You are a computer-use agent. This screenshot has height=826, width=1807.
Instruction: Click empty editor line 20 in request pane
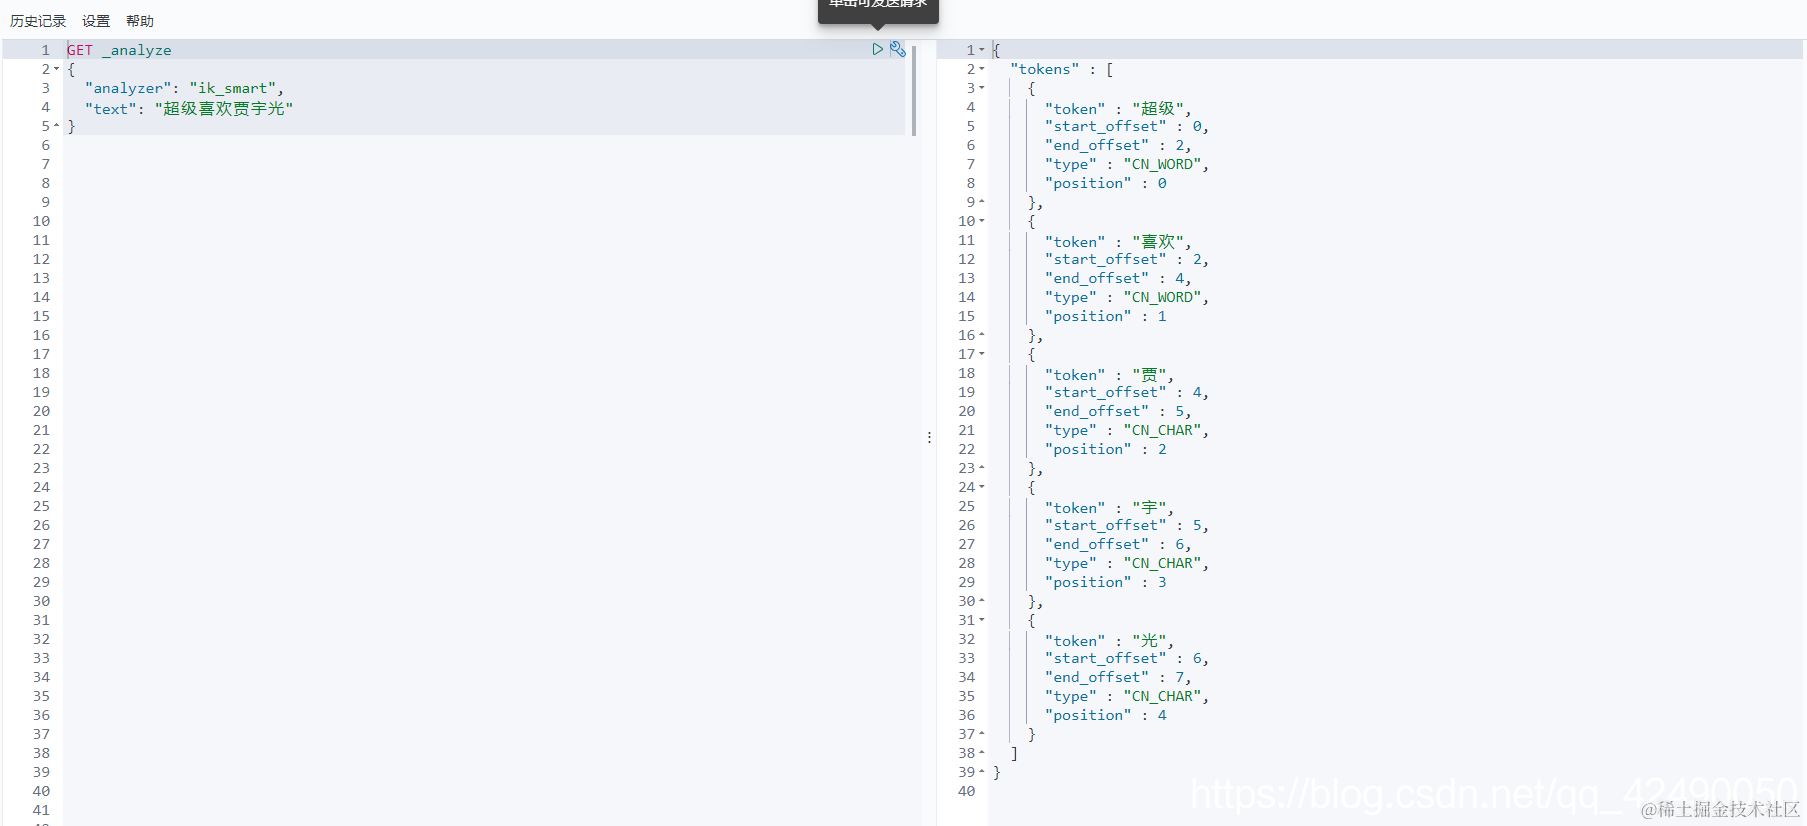click(484, 411)
